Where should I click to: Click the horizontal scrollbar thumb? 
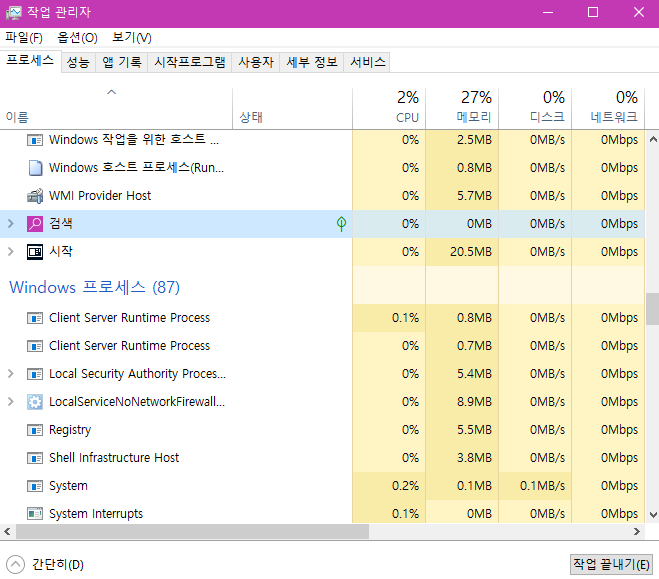tap(192, 532)
